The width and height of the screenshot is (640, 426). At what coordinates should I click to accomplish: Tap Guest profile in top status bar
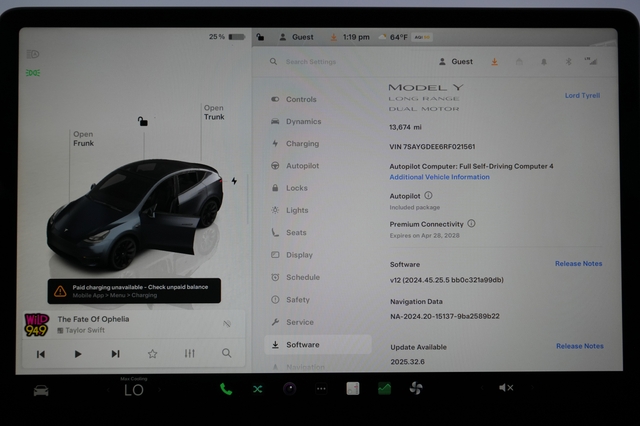pyautogui.click(x=297, y=37)
